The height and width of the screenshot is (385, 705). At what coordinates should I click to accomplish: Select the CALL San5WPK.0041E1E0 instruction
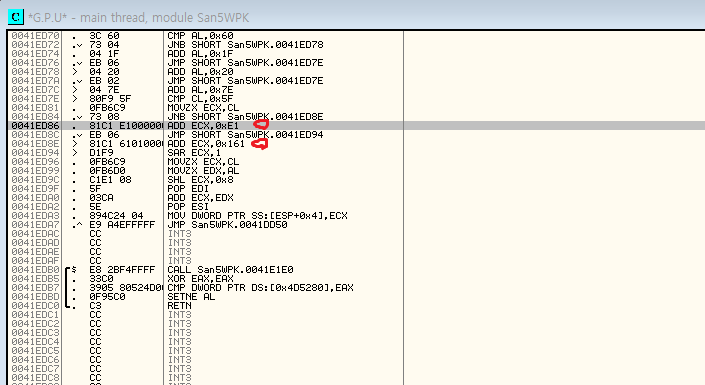(x=230, y=269)
